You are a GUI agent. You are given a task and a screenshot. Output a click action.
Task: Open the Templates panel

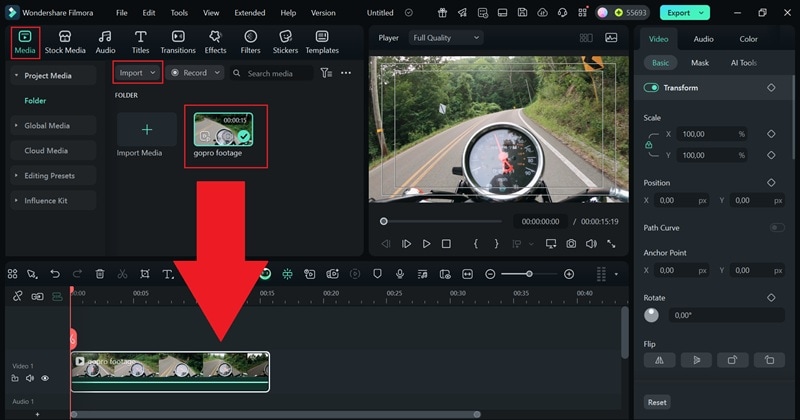322,42
